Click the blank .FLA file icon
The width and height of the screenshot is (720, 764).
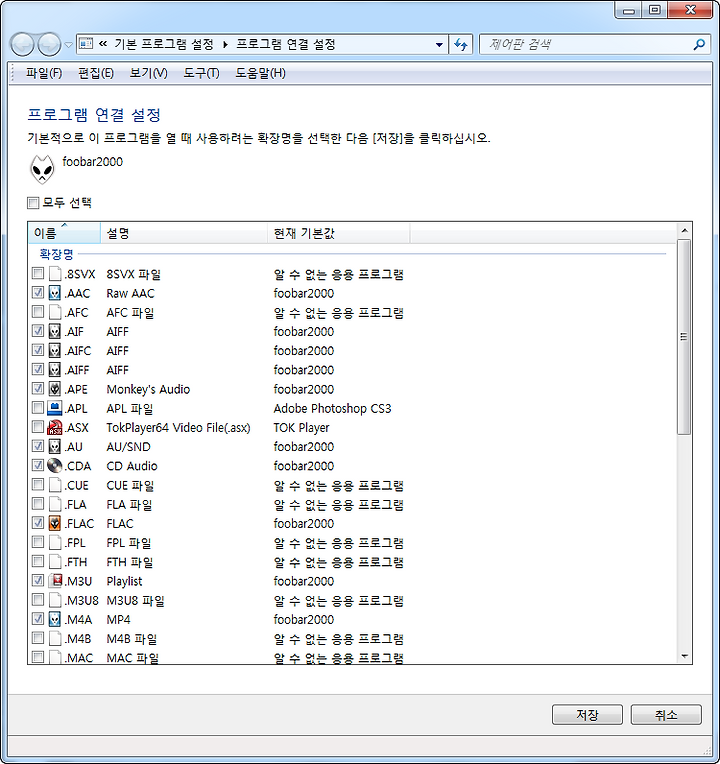point(55,504)
